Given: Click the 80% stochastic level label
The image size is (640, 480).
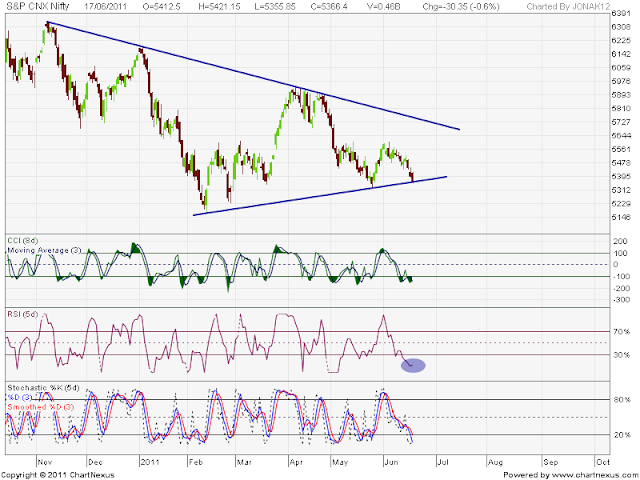Looking at the screenshot, I should coord(621,400).
